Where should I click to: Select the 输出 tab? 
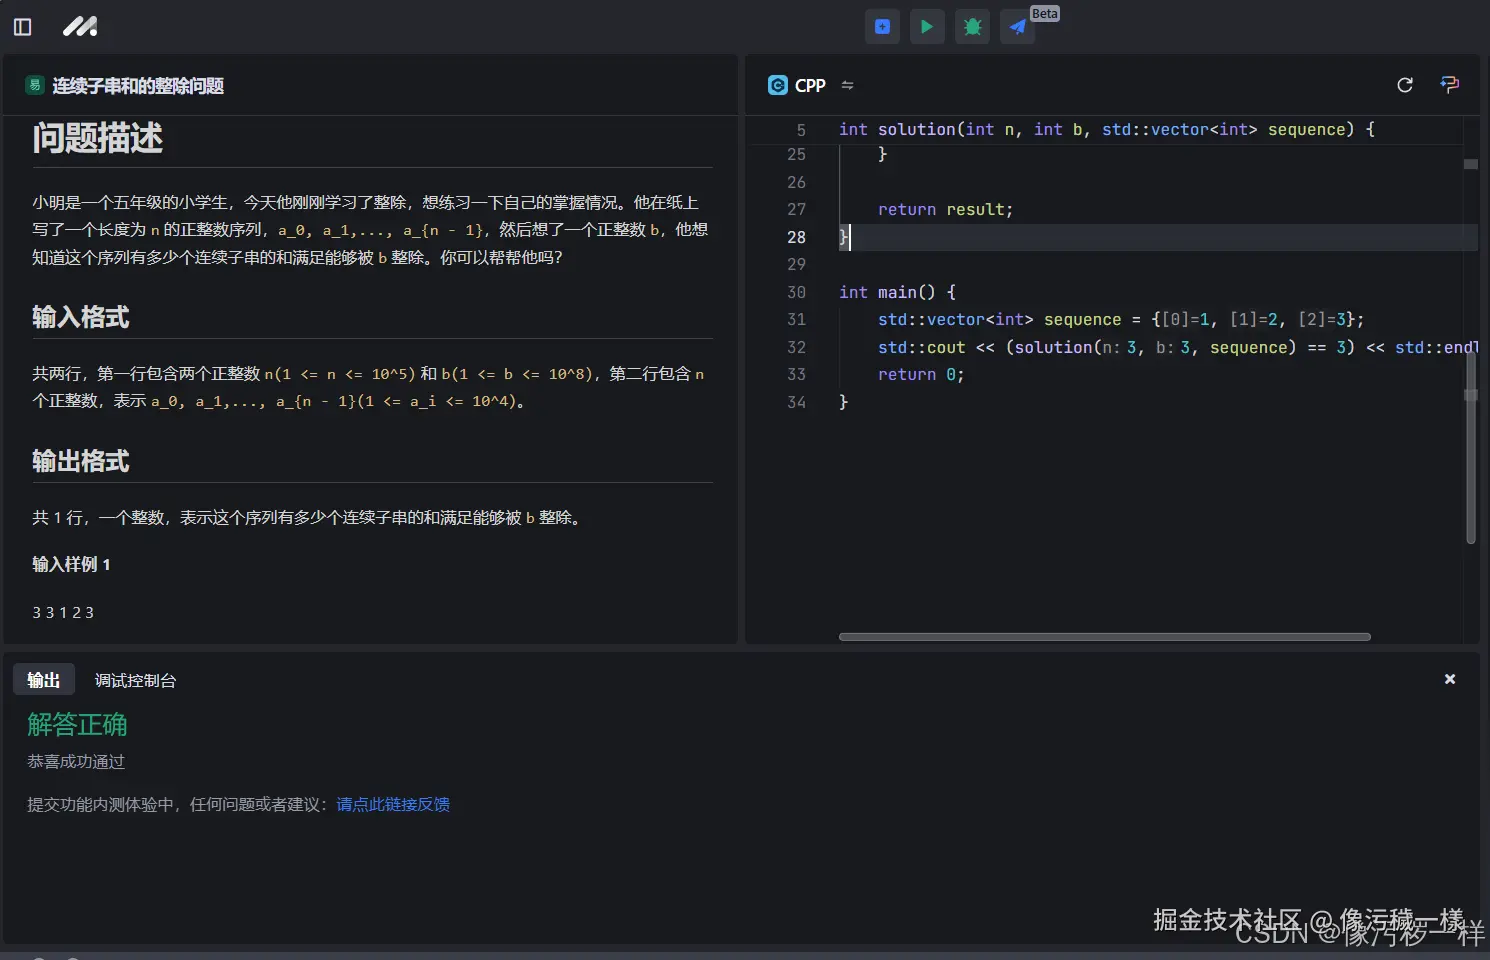coord(44,680)
